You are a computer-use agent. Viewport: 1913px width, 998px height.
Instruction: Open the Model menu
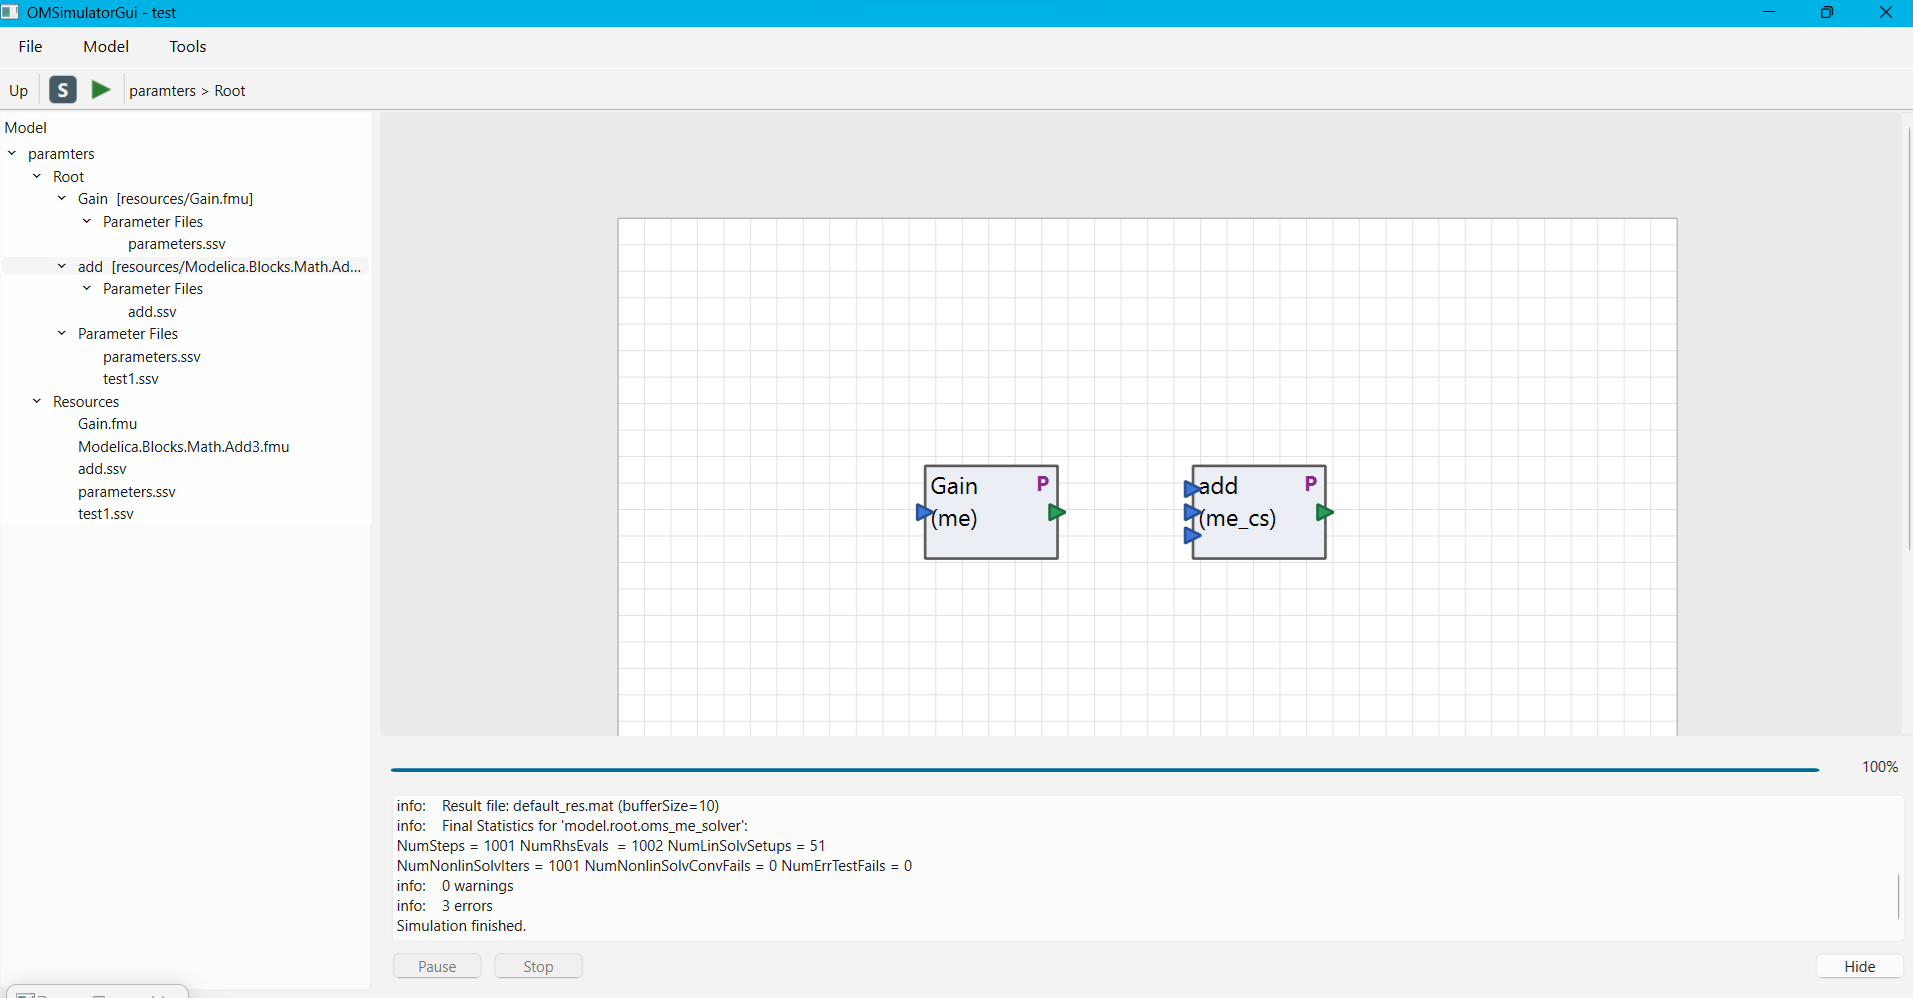(x=106, y=46)
